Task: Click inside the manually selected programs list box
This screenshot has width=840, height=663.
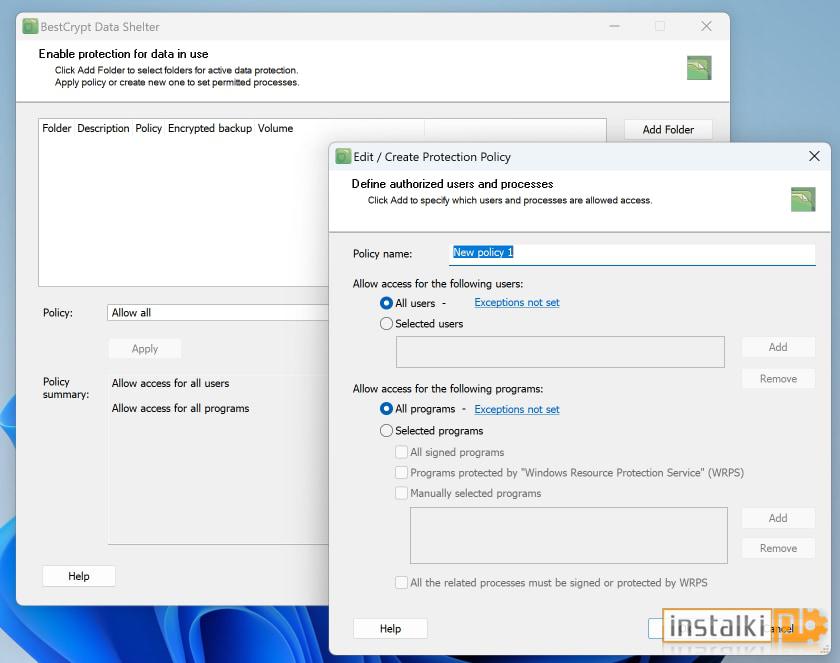Action: [x=569, y=536]
